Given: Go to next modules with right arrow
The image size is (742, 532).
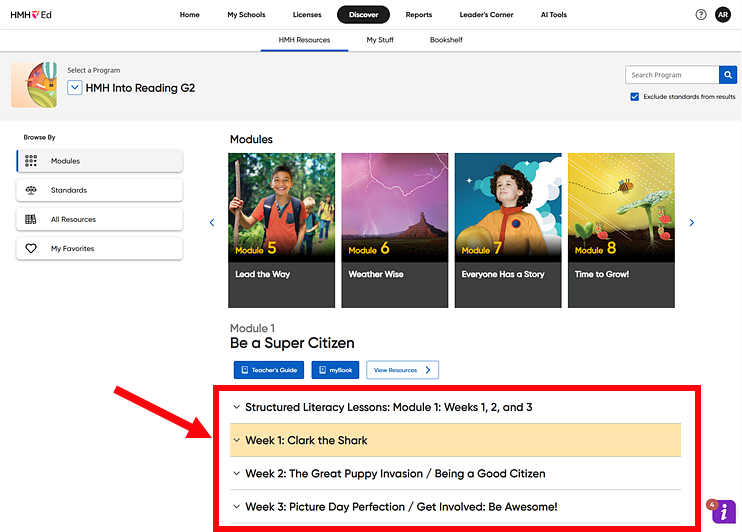Looking at the screenshot, I should pos(691,222).
